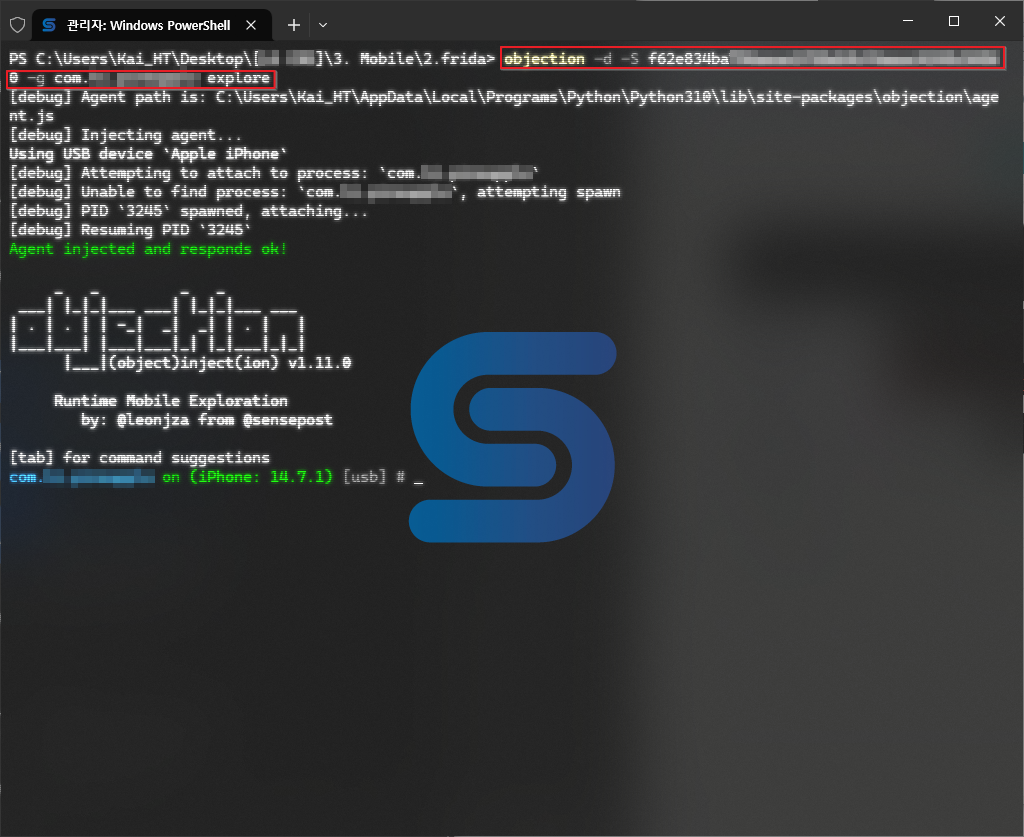Click 'by: @leonjza from @sensepost' credit line
Image resolution: width=1024 pixels, height=837 pixels.
pos(206,420)
